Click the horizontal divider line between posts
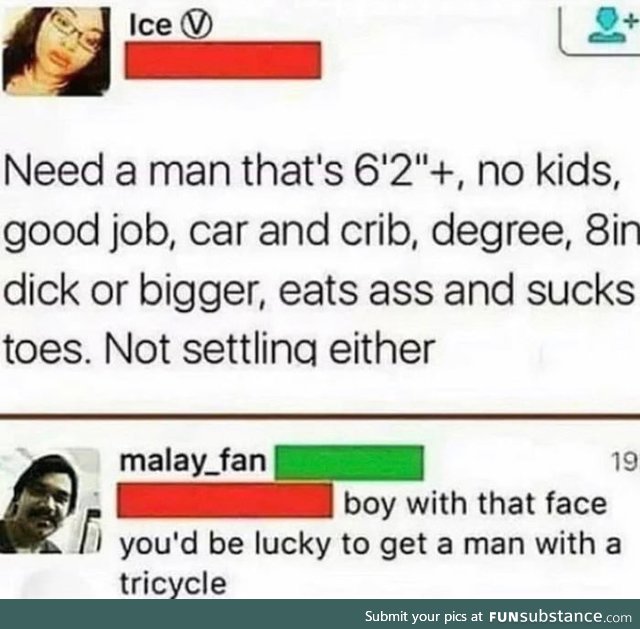This screenshot has width=640, height=629. pos(320,416)
